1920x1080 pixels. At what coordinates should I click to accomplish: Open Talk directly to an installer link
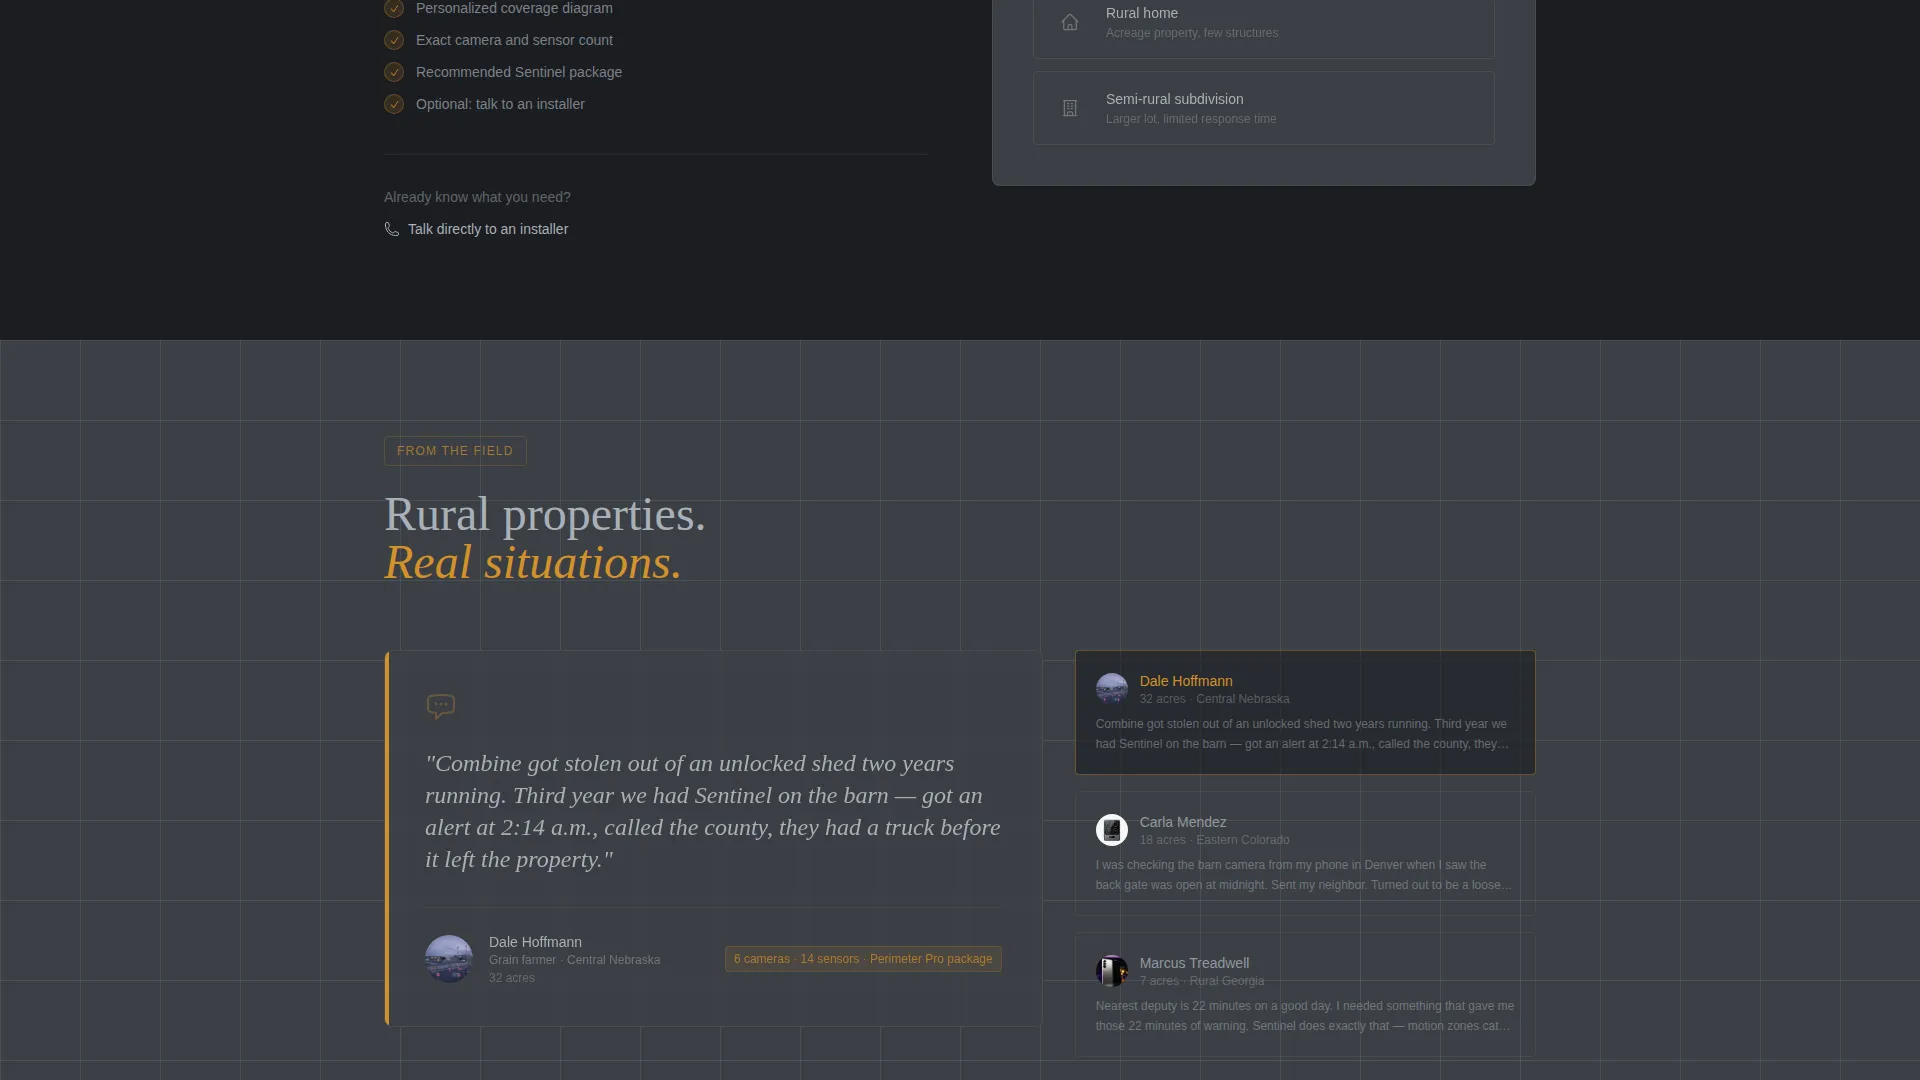pyautogui.click(x=476, y=229)
